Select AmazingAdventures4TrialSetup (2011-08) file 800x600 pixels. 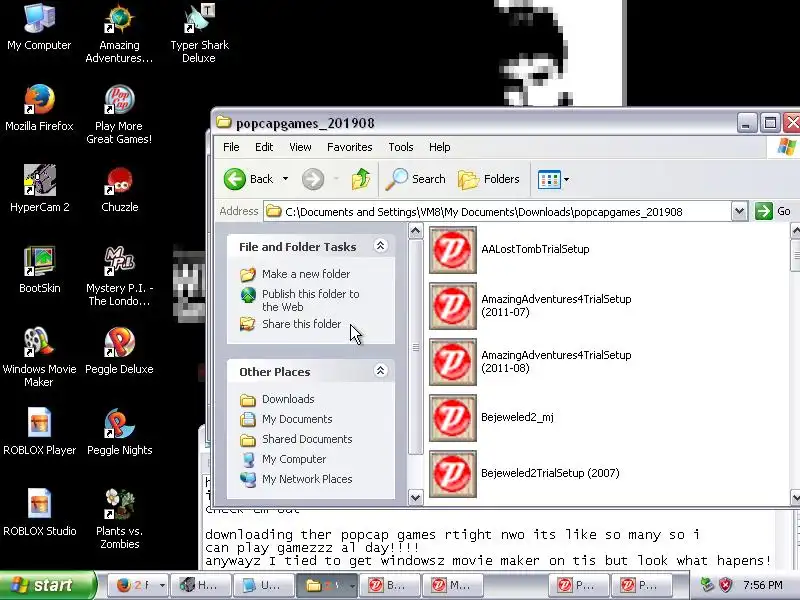click(530, 362)
